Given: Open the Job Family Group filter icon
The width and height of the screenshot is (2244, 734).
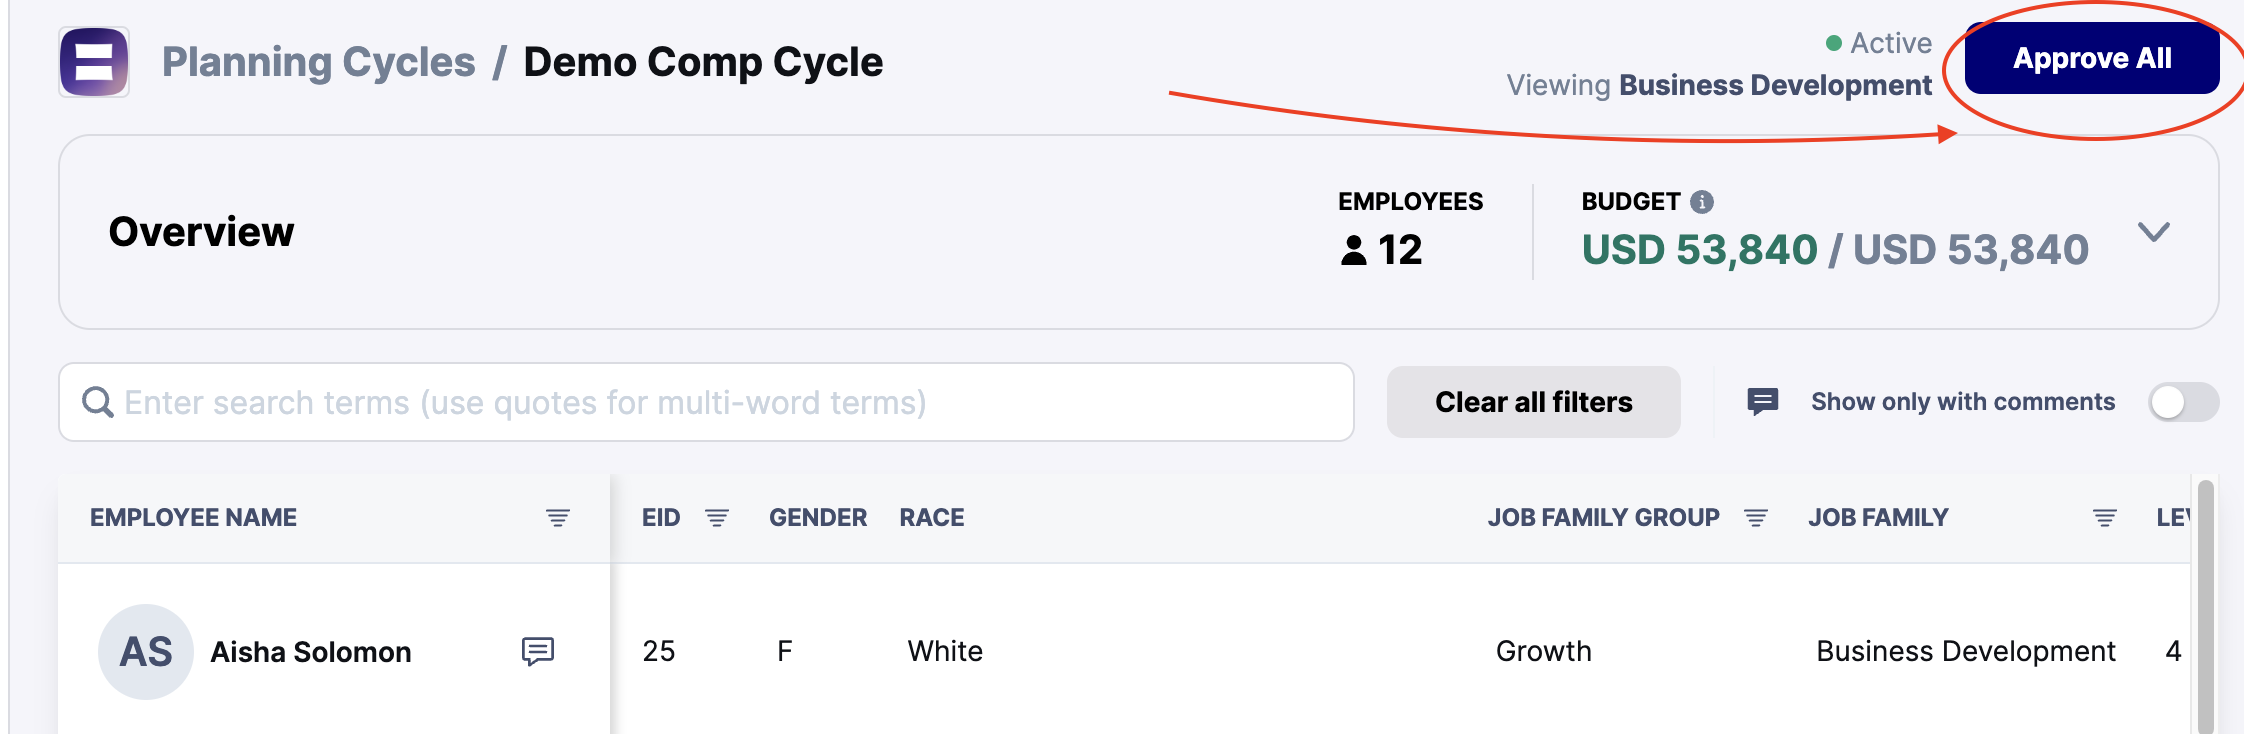Looking at the screenshot, I should pos(1756,517).
